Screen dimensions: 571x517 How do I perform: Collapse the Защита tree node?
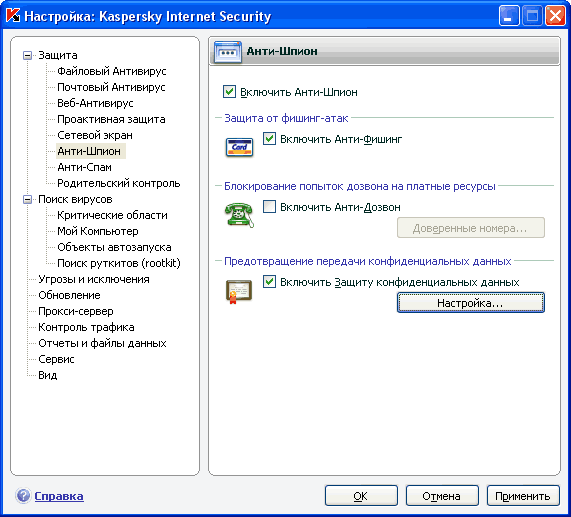click(x=27, y=55)
